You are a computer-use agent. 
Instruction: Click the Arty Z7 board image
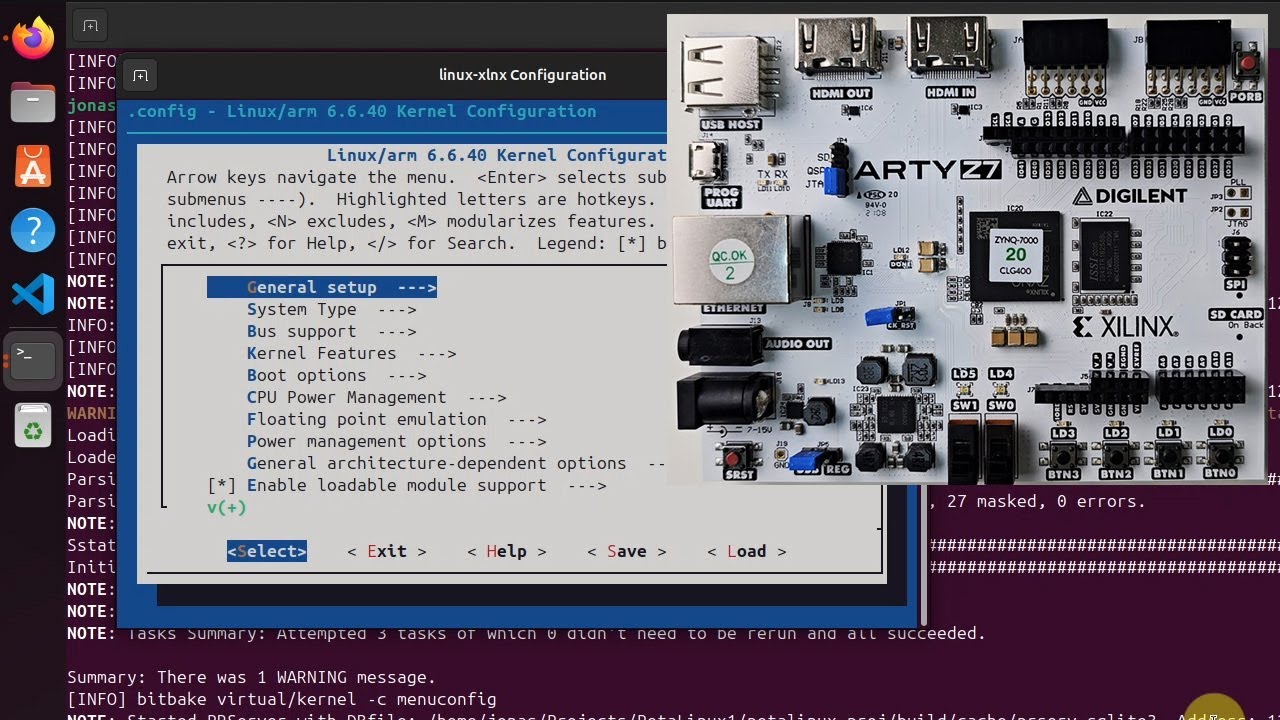pos(966,250)
